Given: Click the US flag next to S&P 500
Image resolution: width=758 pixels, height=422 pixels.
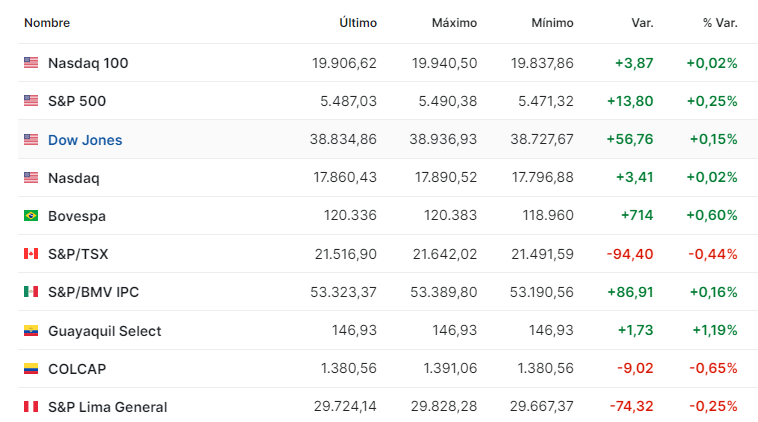Looking at the screenshot, I should click(31, 101).
